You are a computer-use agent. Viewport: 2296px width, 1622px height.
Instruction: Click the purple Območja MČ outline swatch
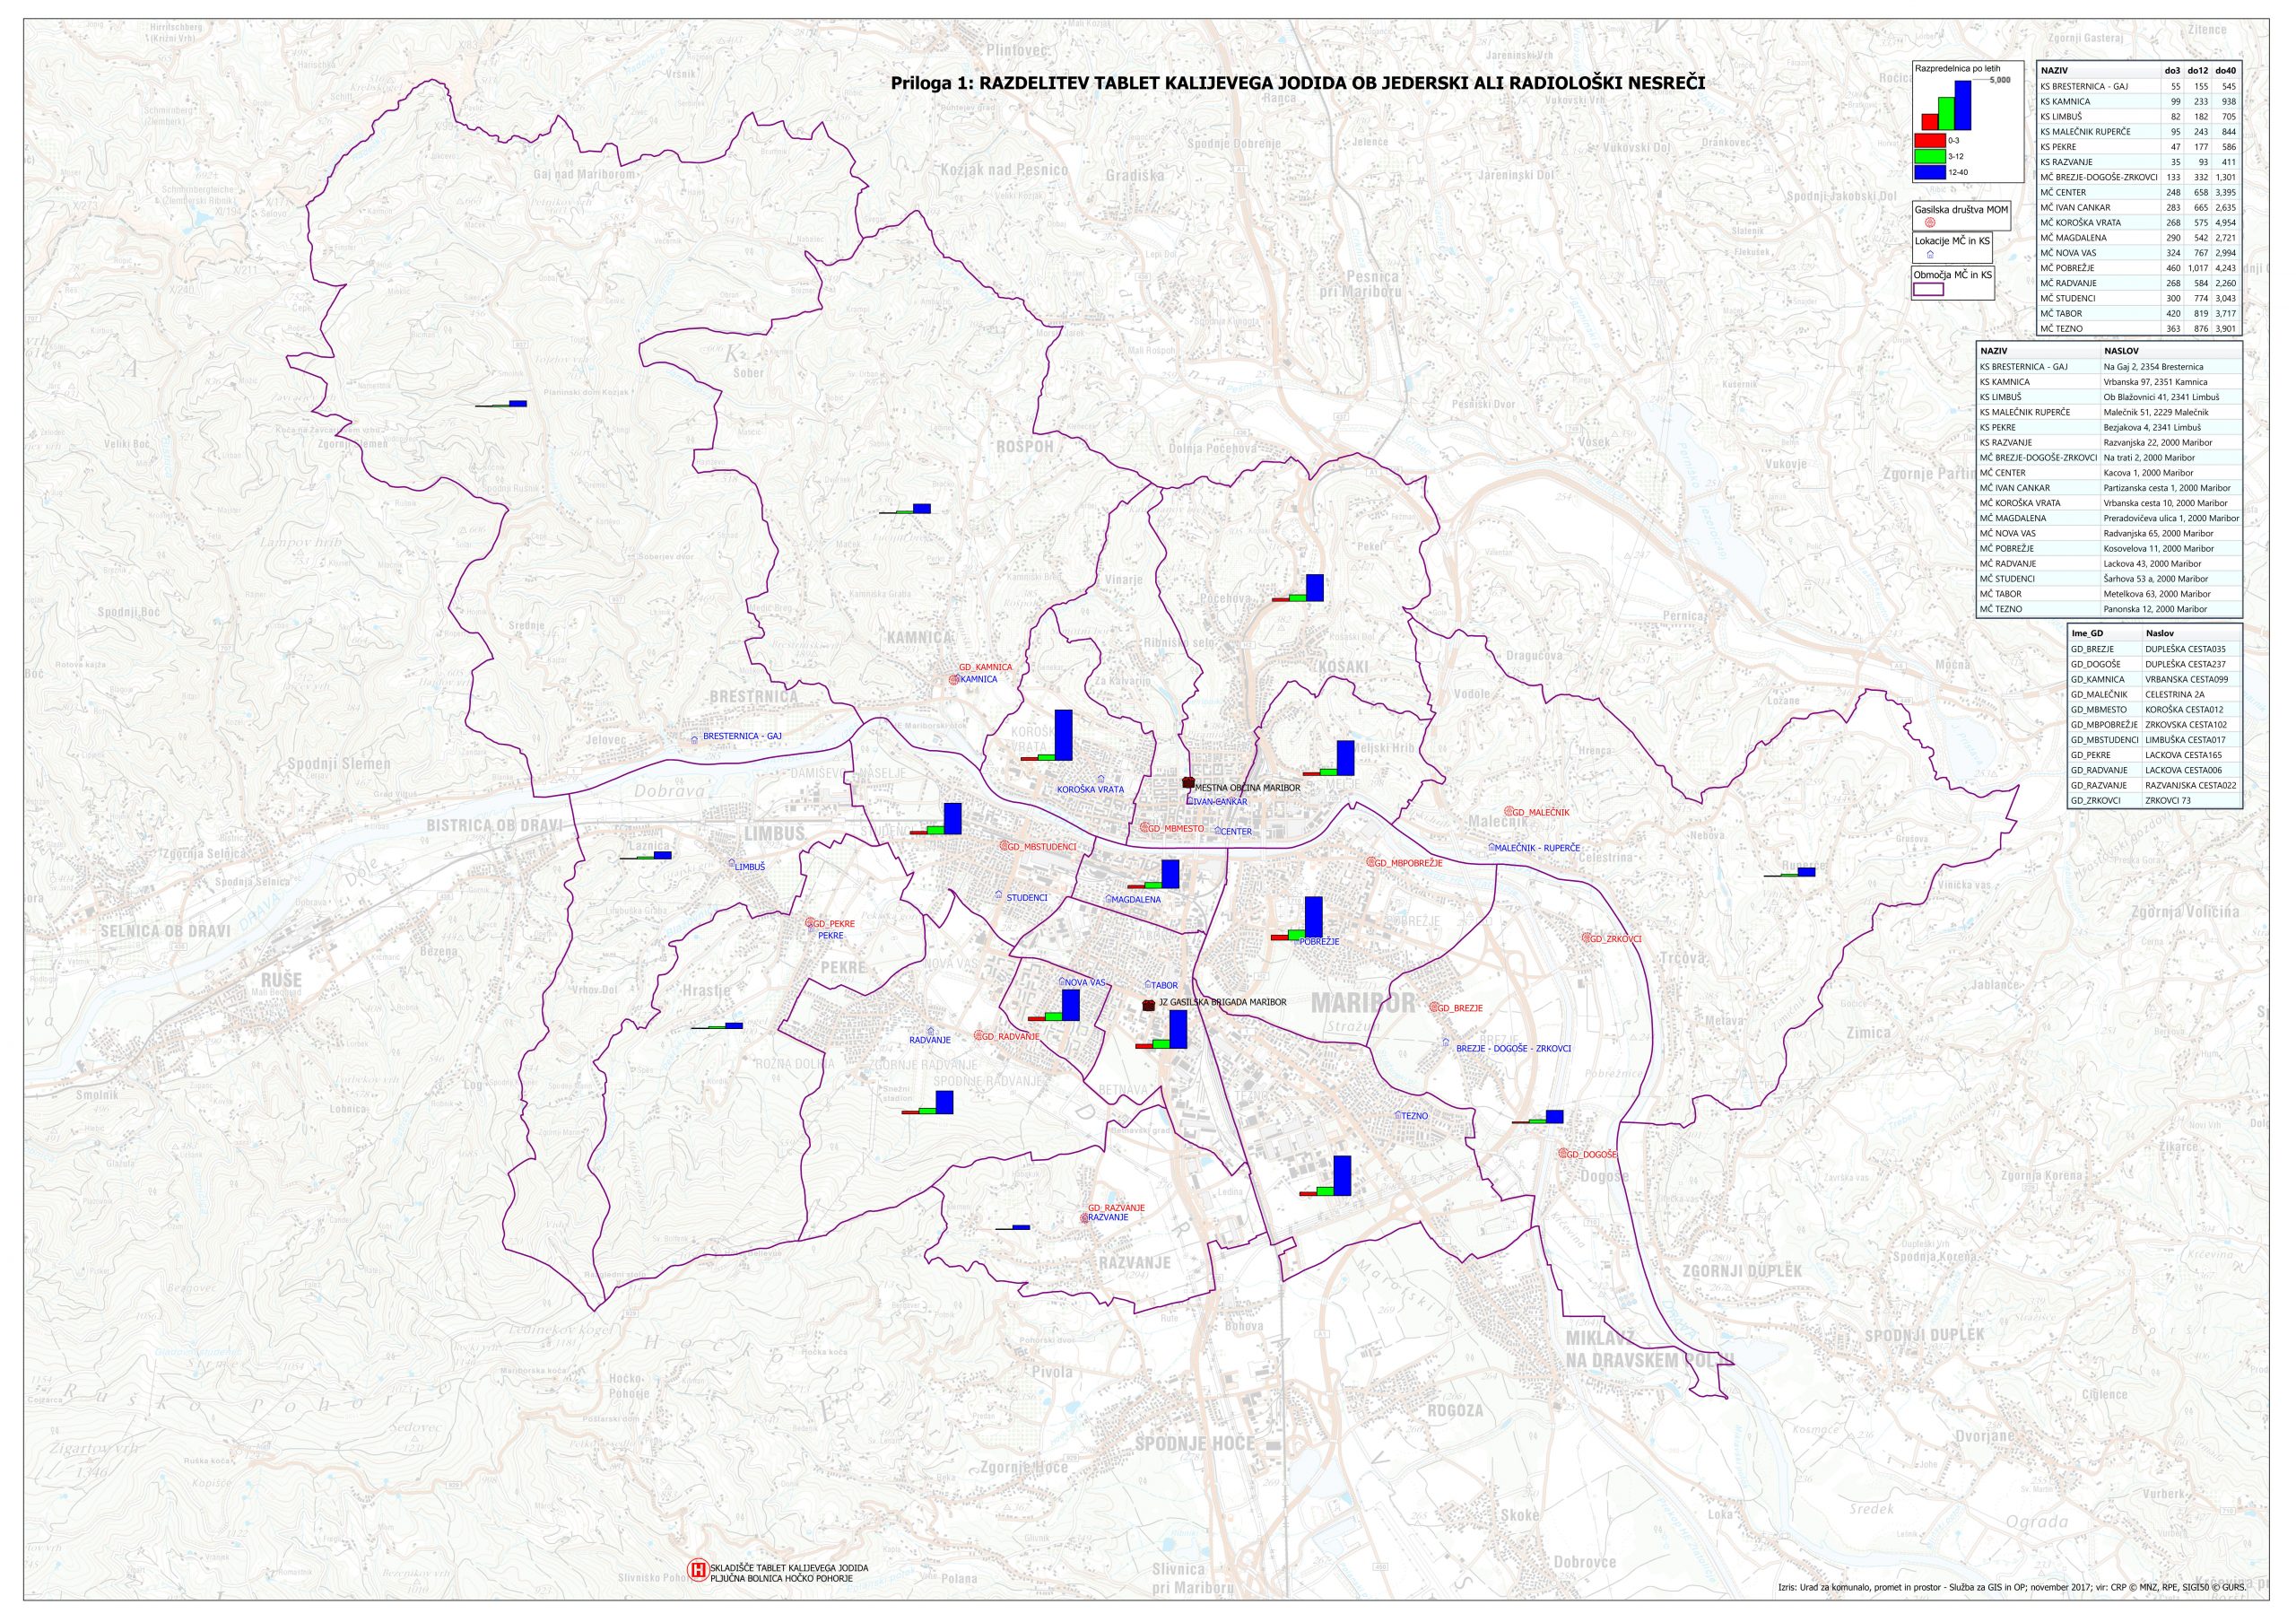pyautogui.click(x=1928, y=289)
